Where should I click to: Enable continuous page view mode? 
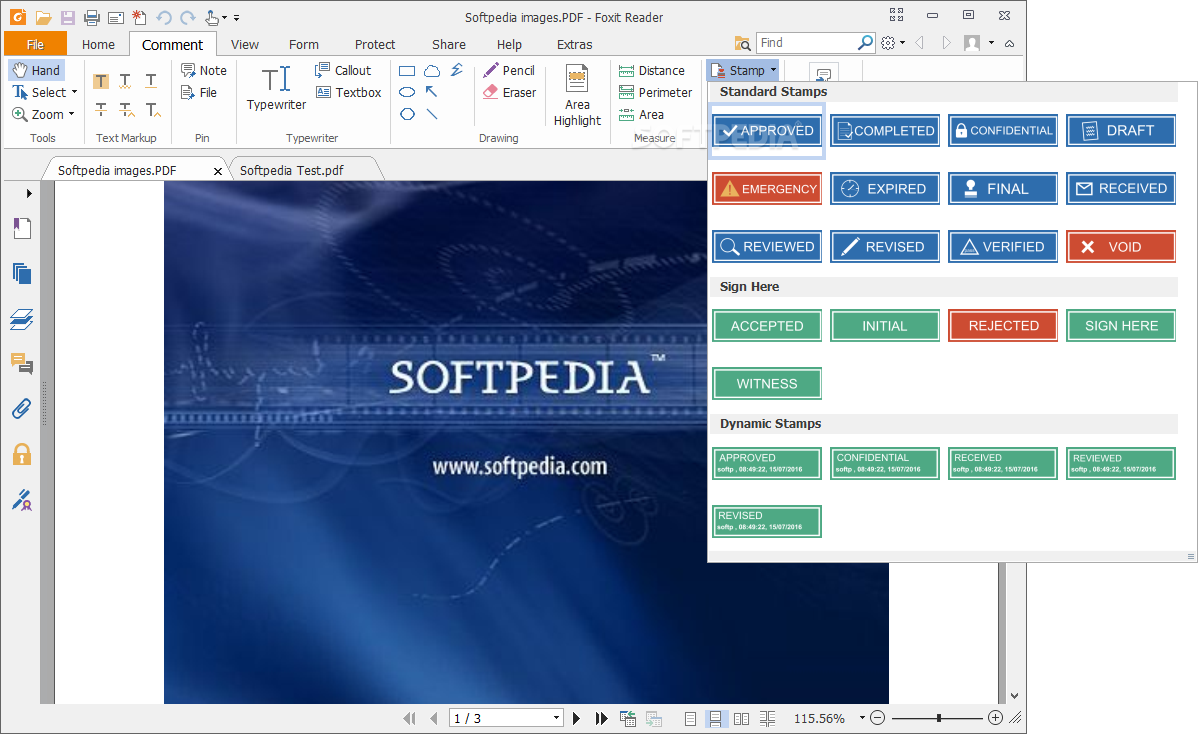tap(715, 718)
